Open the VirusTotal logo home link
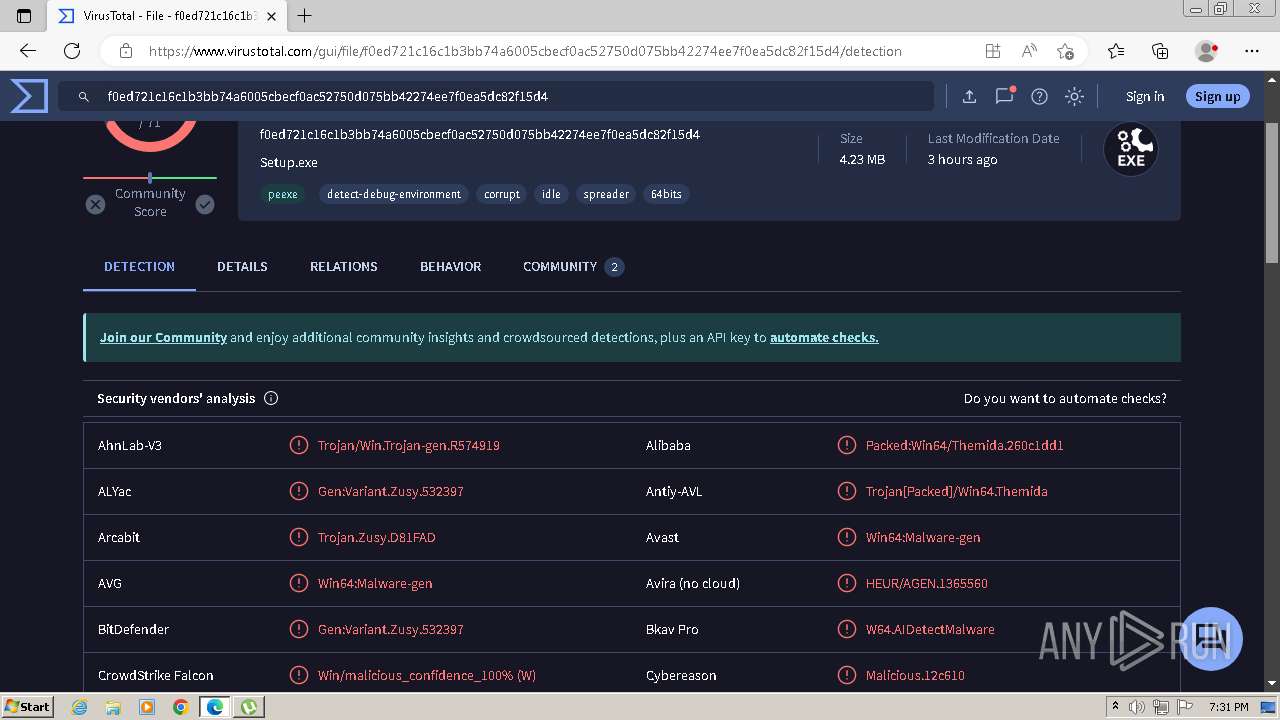Screen dimensions: 1280x720 click(x=29, y=96)
